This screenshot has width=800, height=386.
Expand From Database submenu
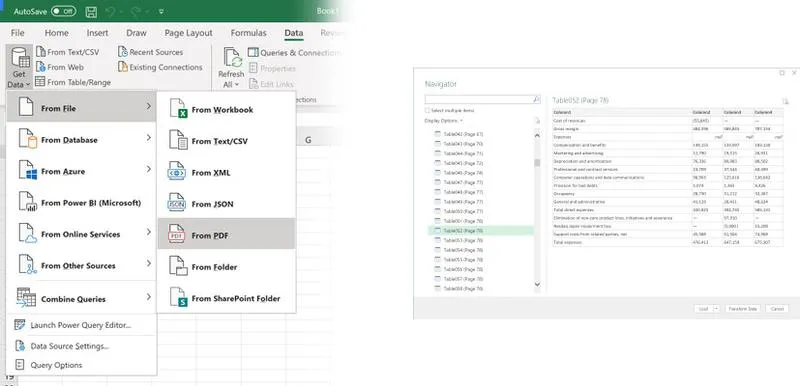[x=82, y=139]
